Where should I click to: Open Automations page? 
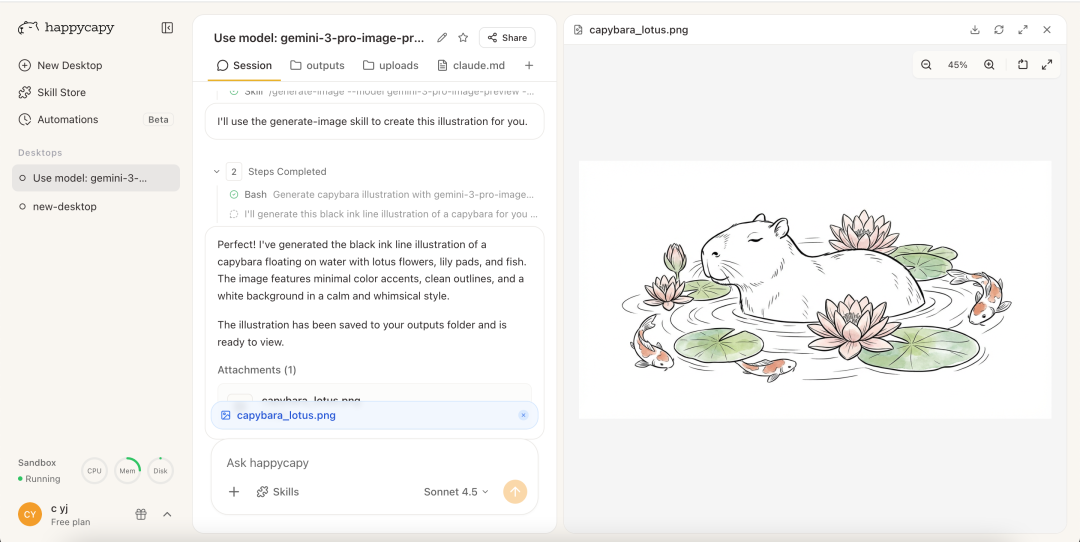(59, 119)
